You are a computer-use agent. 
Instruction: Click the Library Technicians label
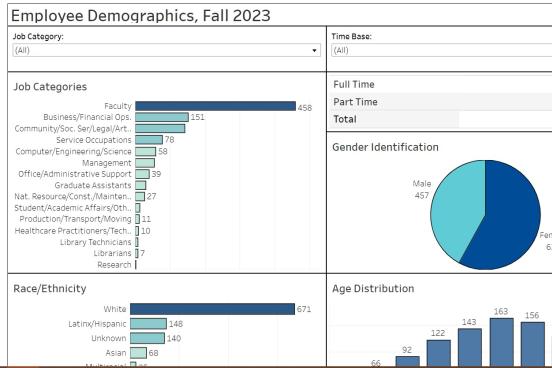(96, 242)
